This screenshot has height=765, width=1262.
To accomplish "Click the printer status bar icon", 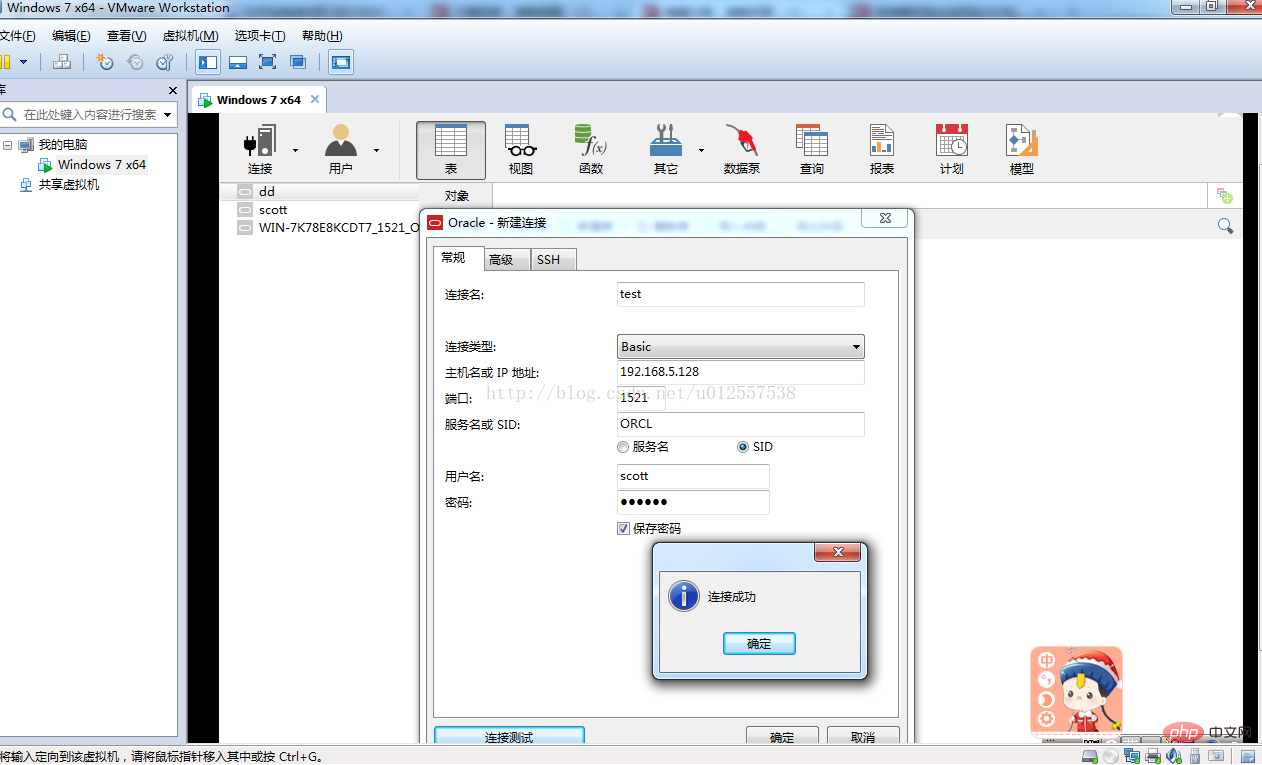I will pos(1153,756).
